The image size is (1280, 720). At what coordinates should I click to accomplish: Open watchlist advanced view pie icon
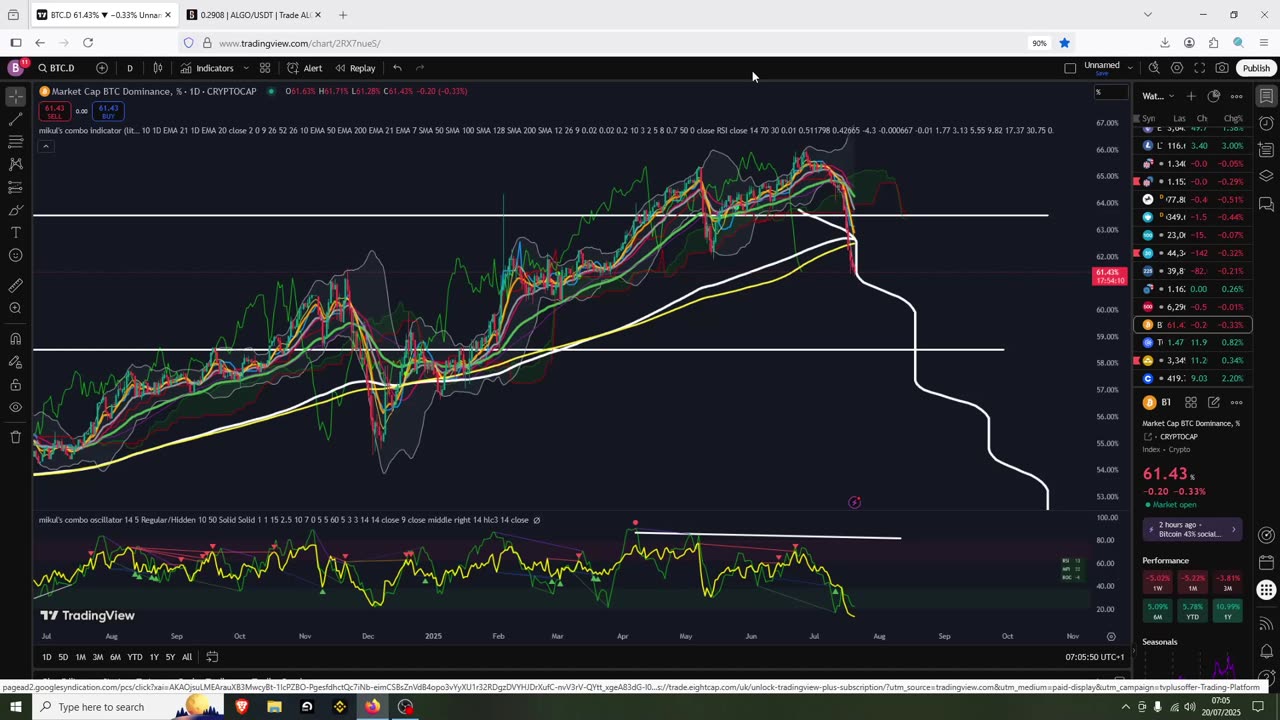tap(1214, 96)
